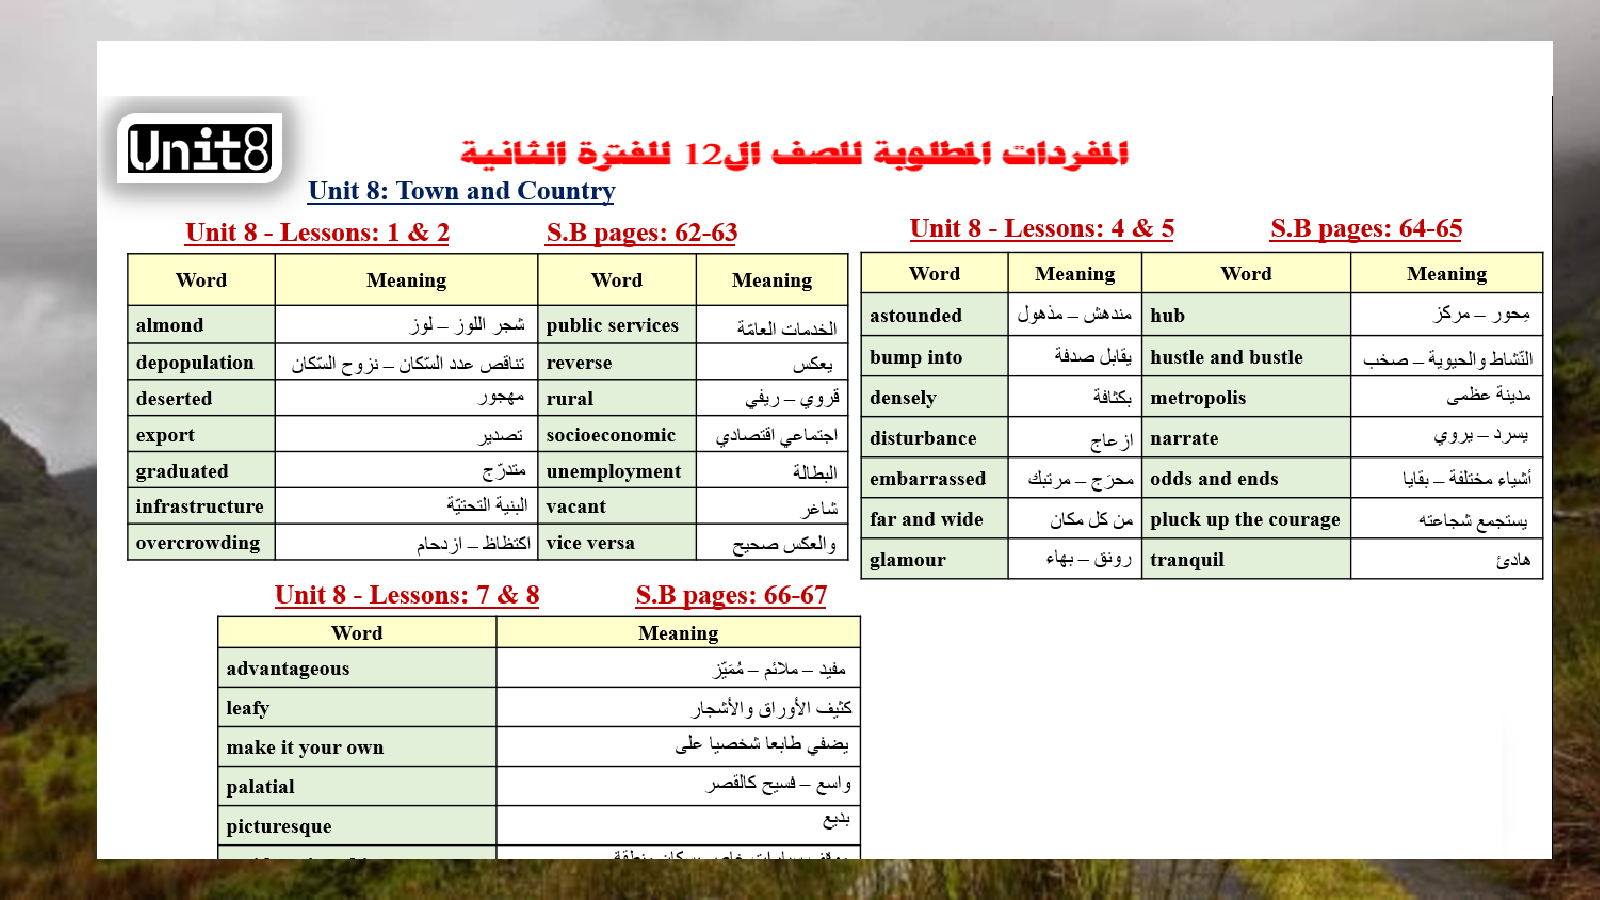Image resolution: width=1600 pixels, height=900 pixels.
Task: Select the 'S.B pages: 66-67' link
Action: [x=731, y=596]
